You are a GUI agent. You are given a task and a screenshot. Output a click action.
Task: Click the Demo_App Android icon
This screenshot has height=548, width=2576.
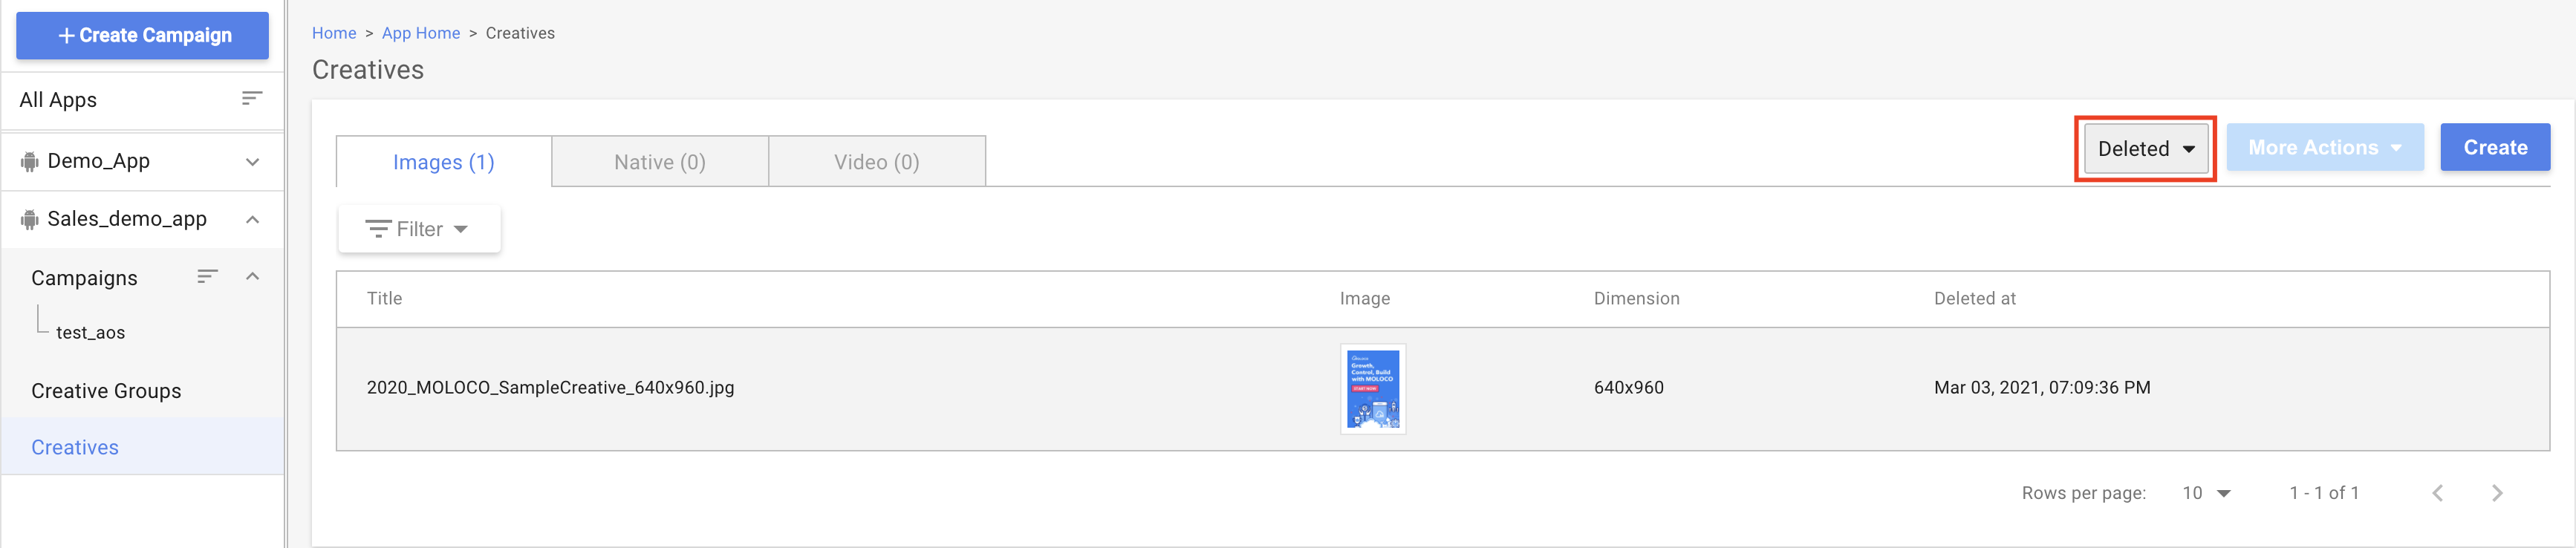tap(30, 161)
